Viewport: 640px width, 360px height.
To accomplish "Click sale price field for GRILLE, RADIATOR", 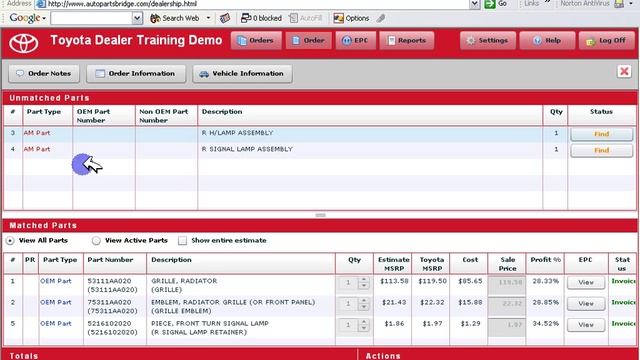I will (x=507, y=284).
